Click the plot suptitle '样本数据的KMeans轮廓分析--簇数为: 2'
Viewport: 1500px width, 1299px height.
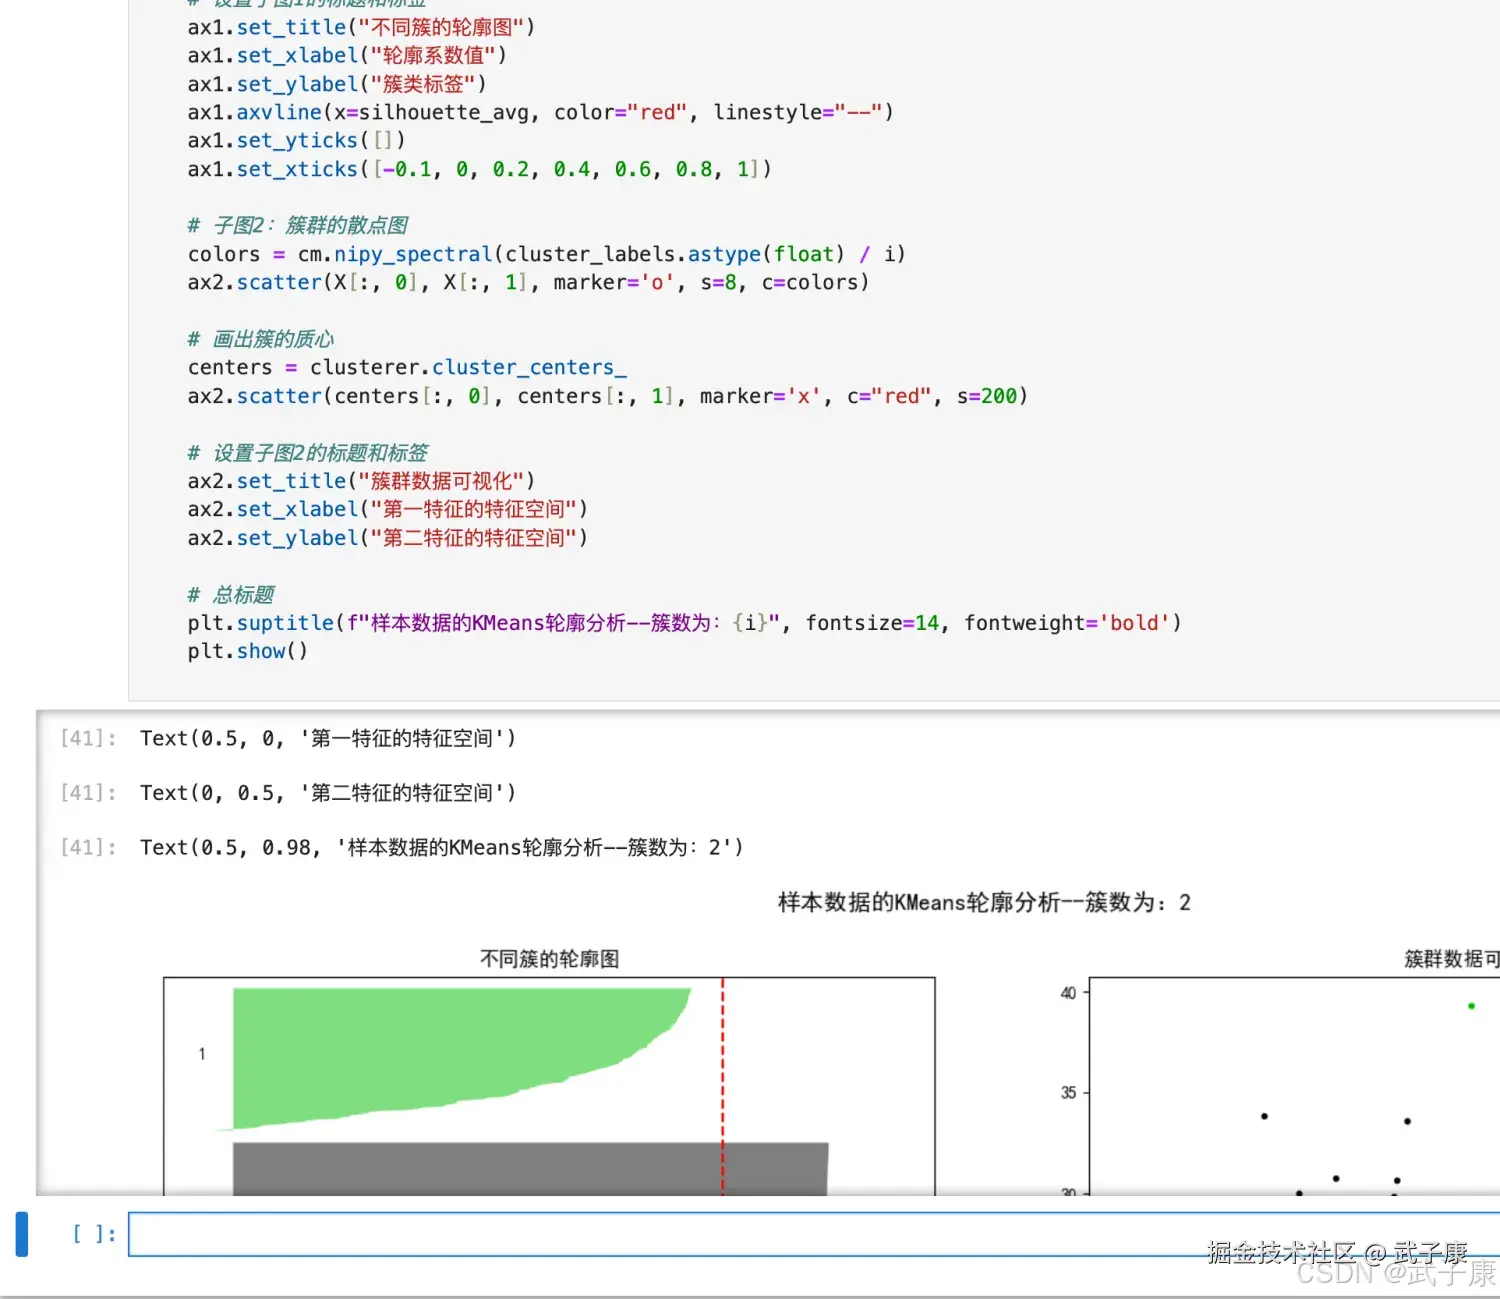[984, 903]
